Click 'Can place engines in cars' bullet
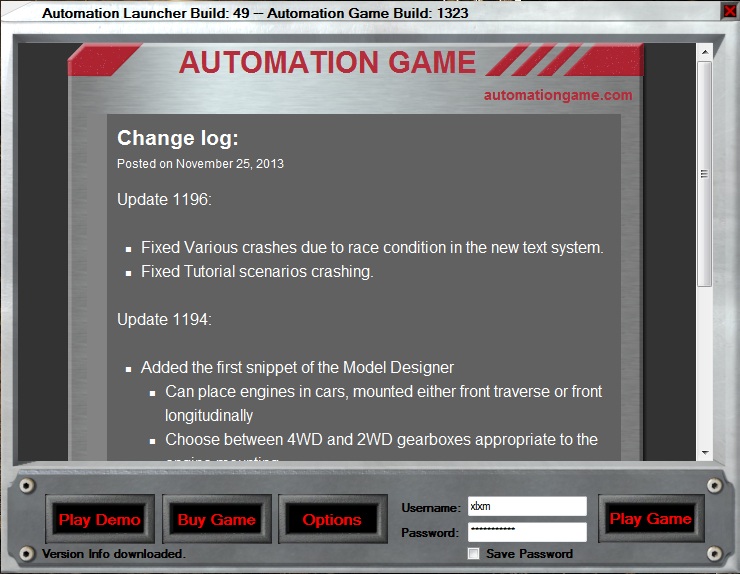Screen dimensions: 740x574 (x=384, y=403)
